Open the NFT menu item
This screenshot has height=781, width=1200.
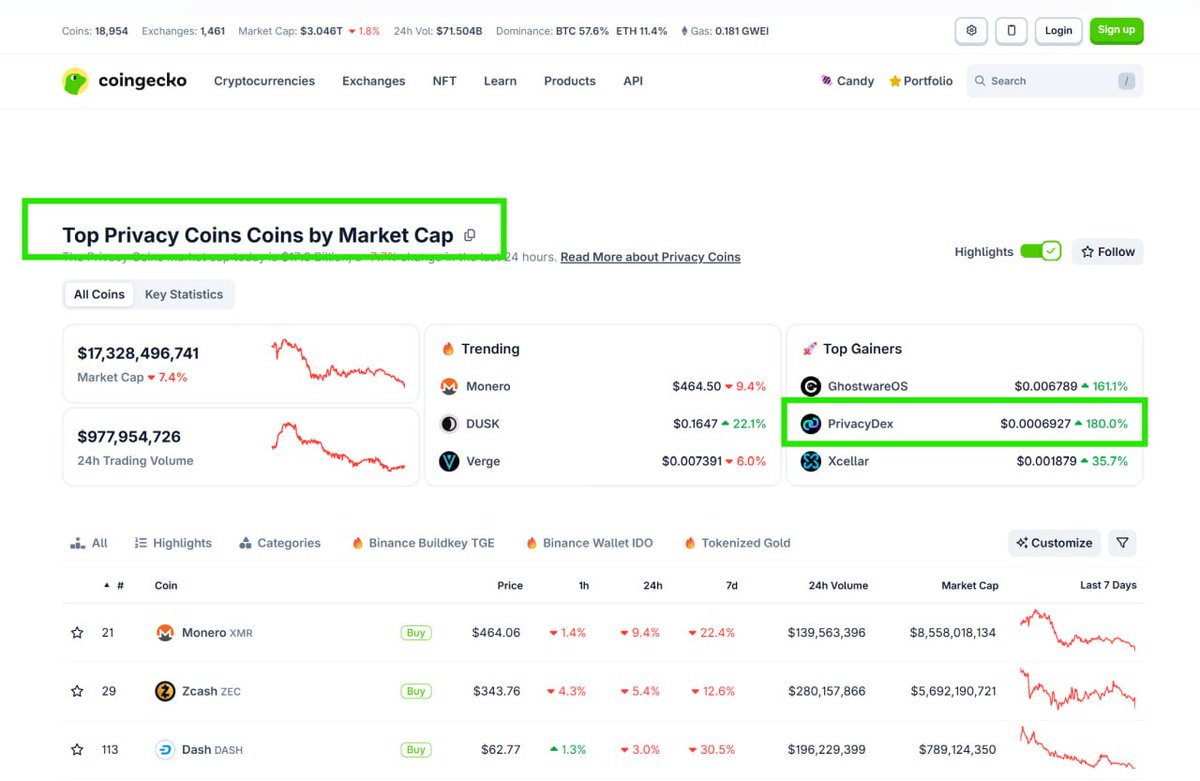(444, 80)
